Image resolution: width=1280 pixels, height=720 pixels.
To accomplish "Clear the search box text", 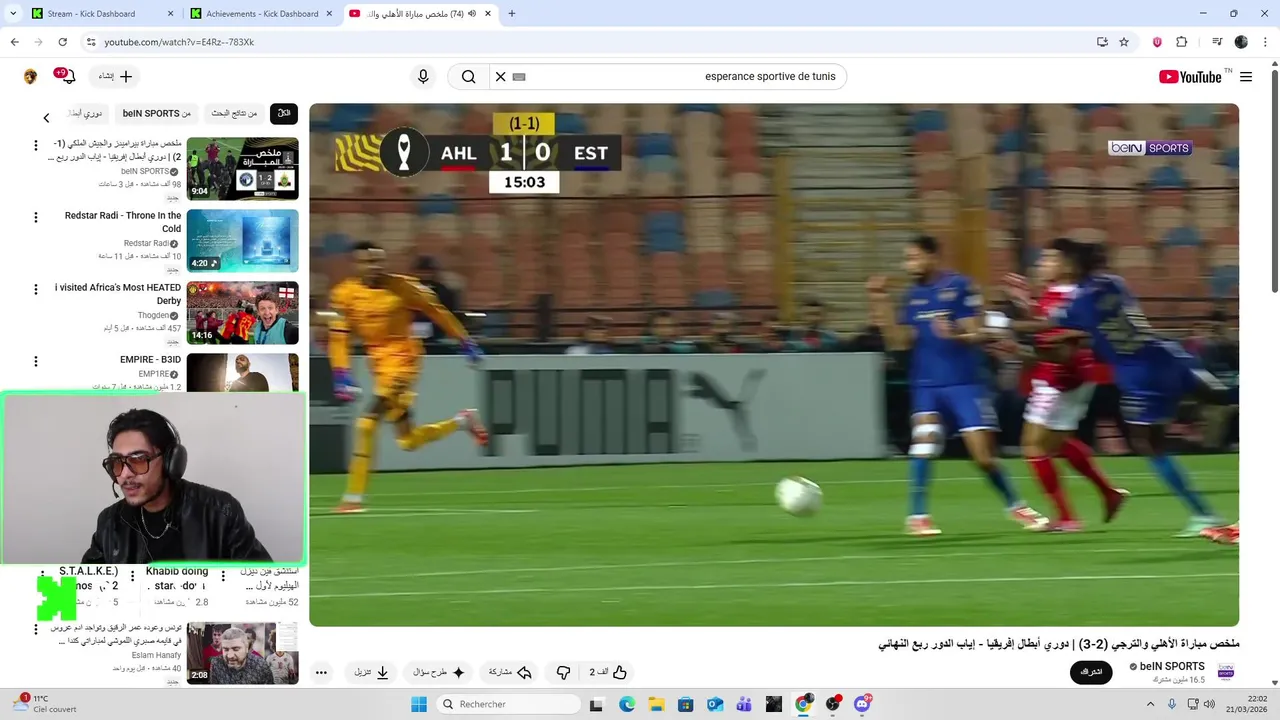I will coord(501,77).
